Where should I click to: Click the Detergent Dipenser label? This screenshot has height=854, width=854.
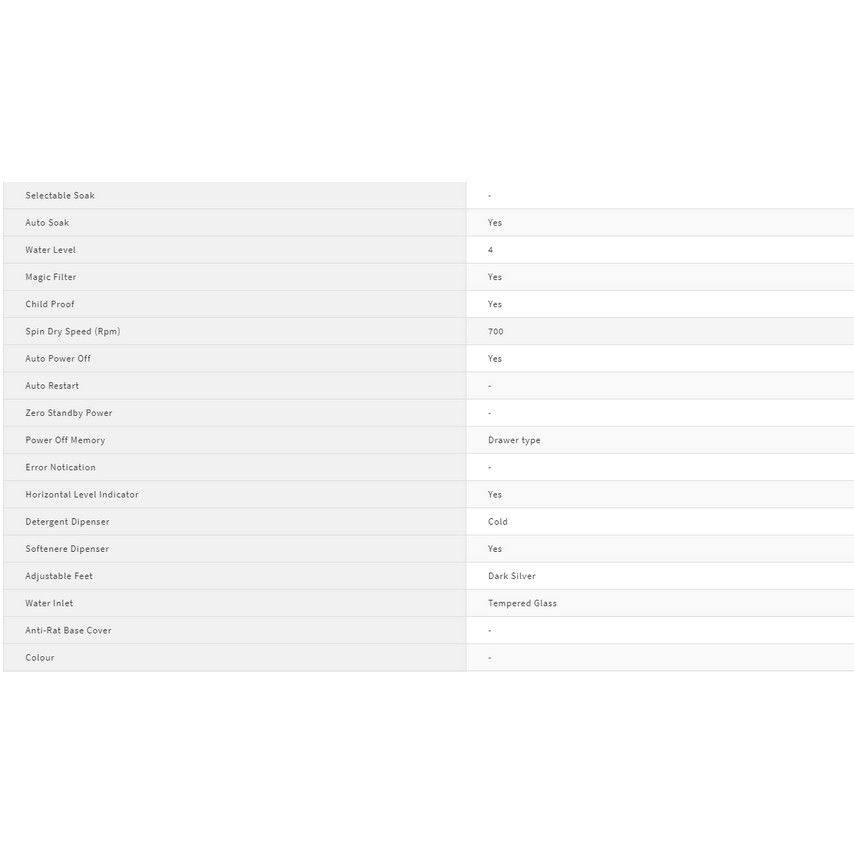[x=68, y=522]
